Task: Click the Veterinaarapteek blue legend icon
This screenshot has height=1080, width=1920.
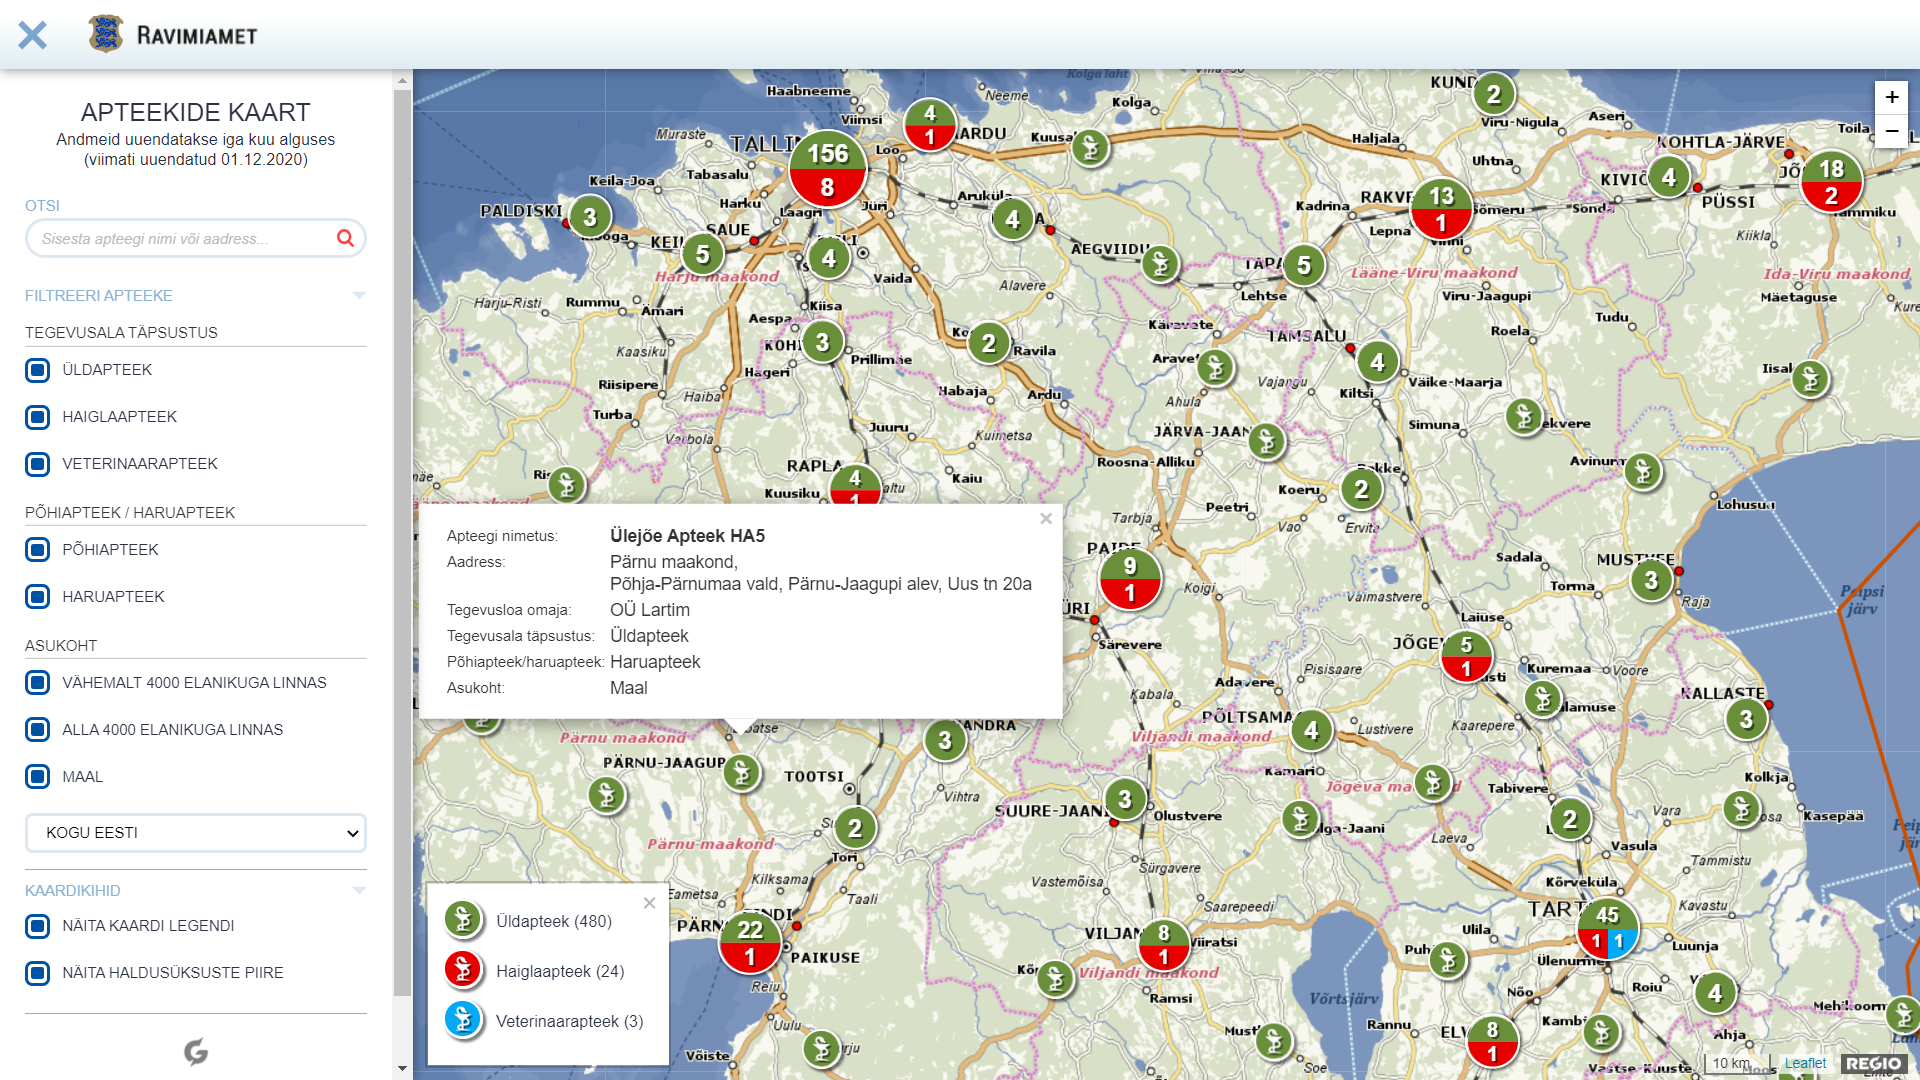Action: (x=463, y=1020)
